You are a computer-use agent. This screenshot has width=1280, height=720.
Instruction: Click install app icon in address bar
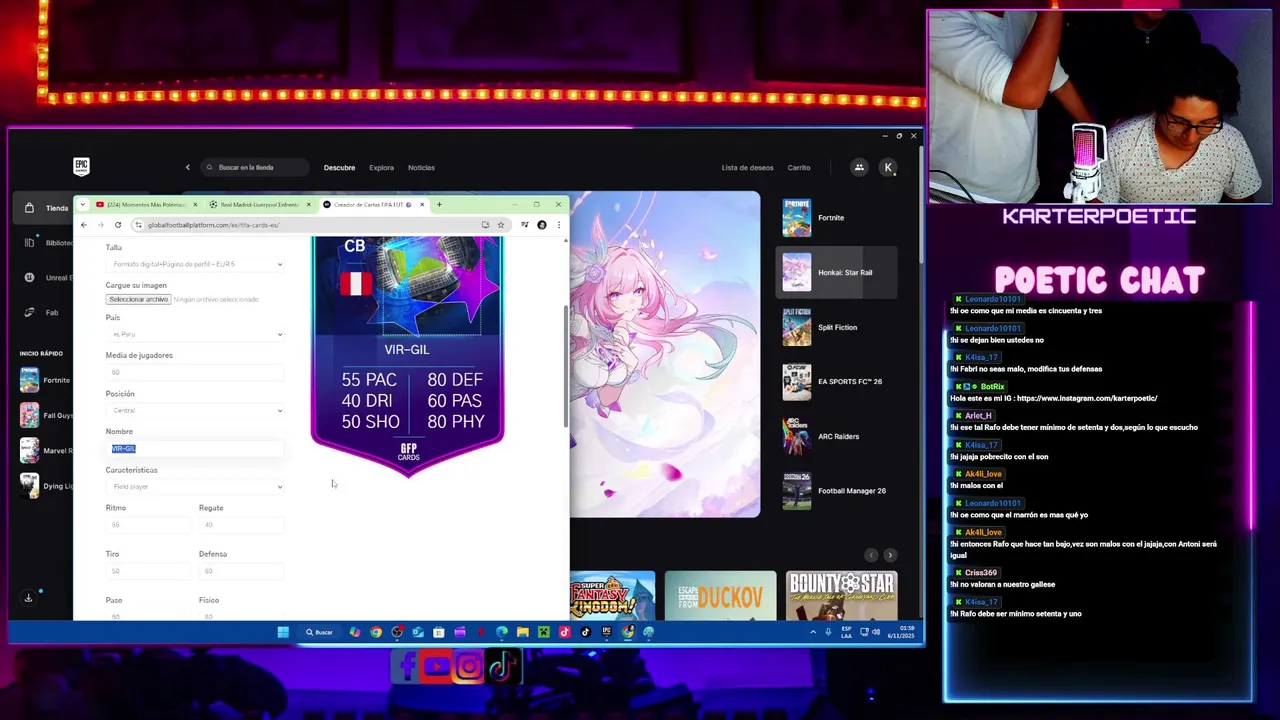[485, 225]
